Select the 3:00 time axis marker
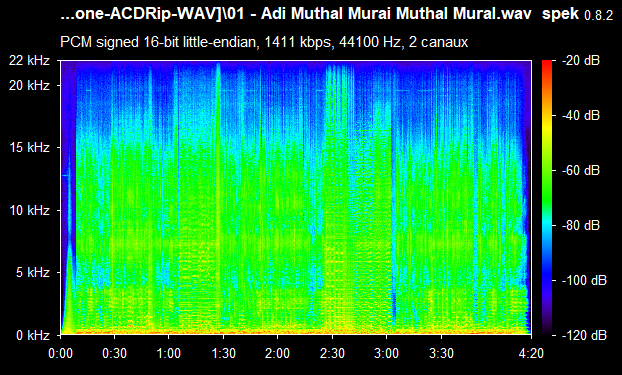This screenshot has height=375, width=622. pyautogui.click(x=386, y=353)
